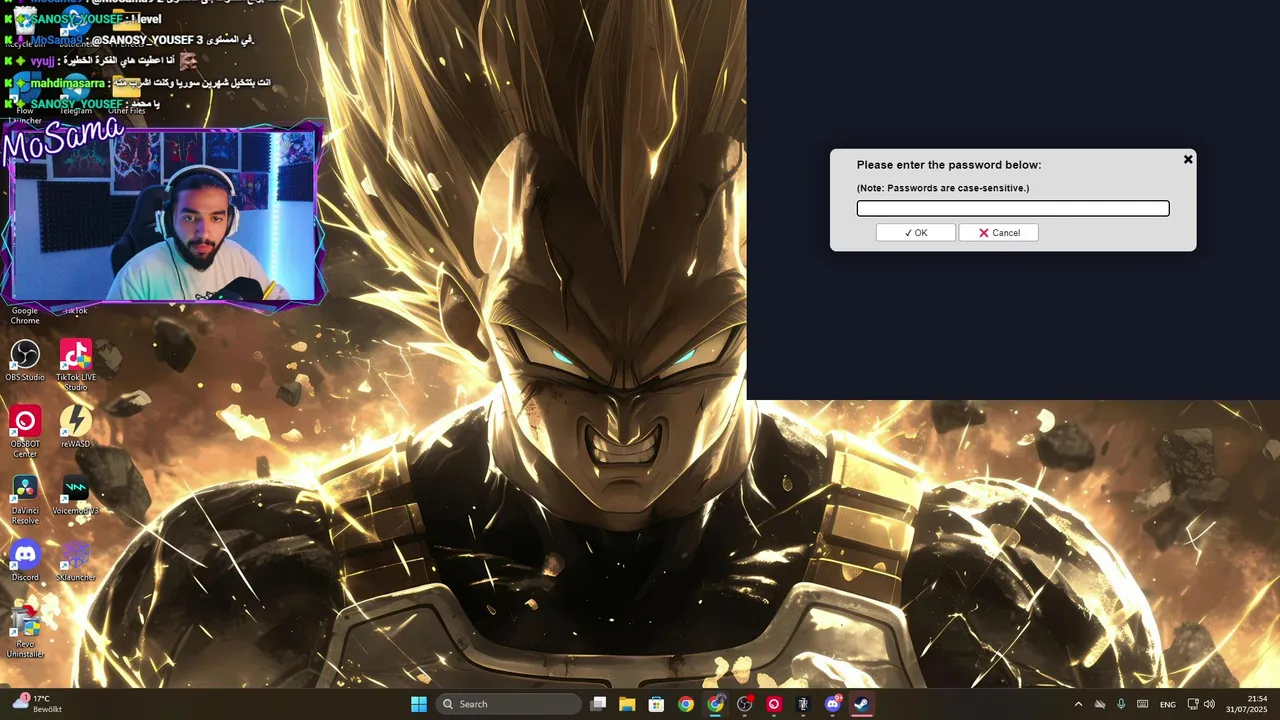Close the password prompt with X

pos(1188,159)
